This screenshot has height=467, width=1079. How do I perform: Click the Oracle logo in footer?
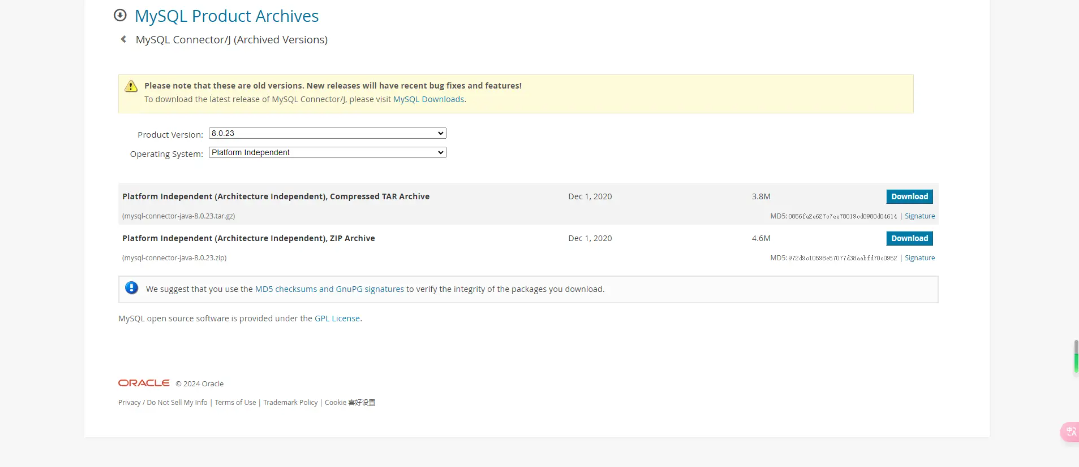point(144,383)
